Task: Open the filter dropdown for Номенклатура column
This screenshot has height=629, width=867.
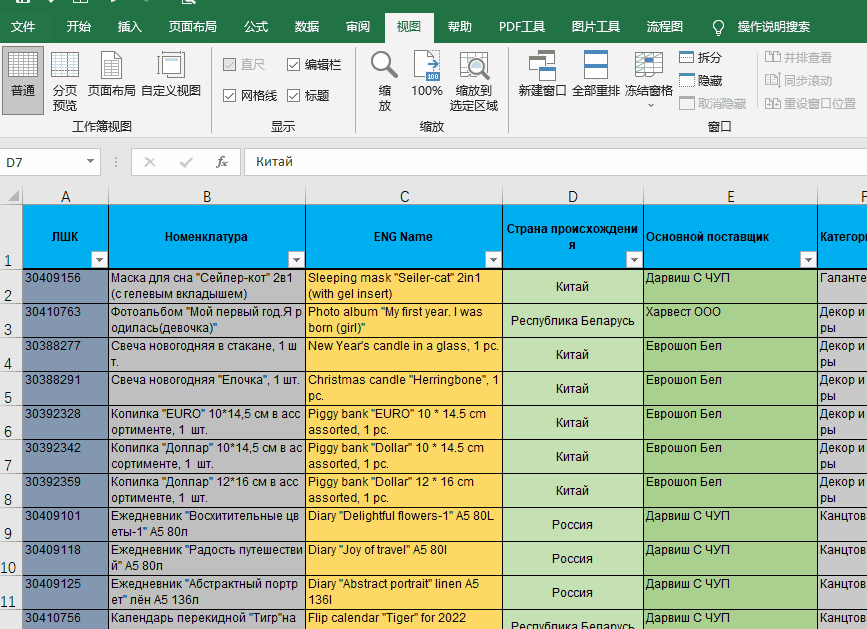Action: pyautogui.click(x=295, y=259)
